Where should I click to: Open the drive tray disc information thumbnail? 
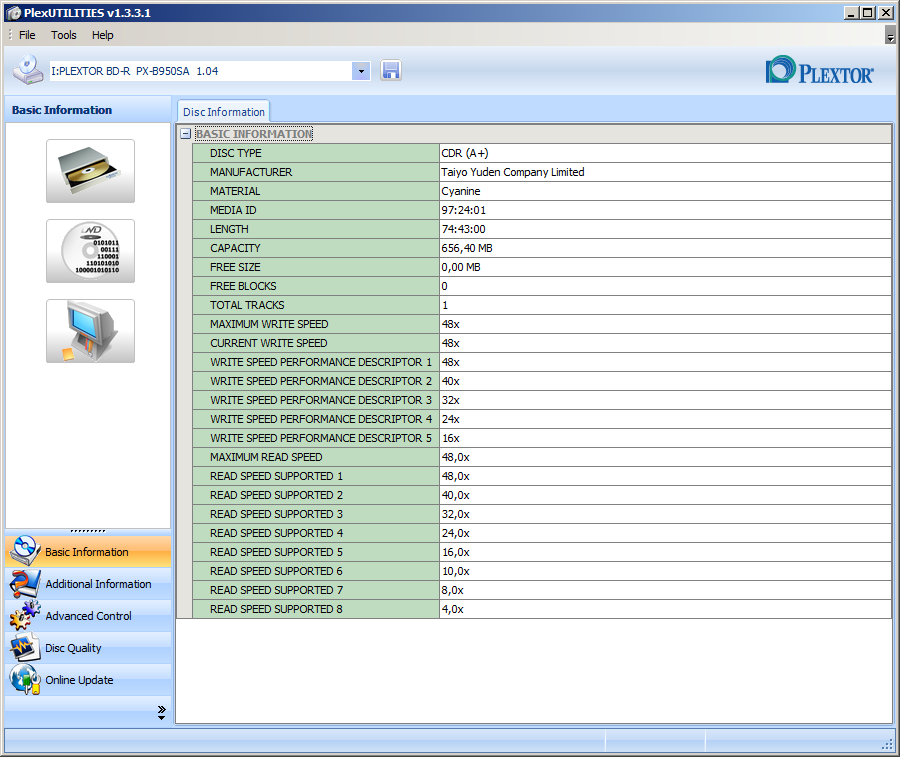click(91, 171)
